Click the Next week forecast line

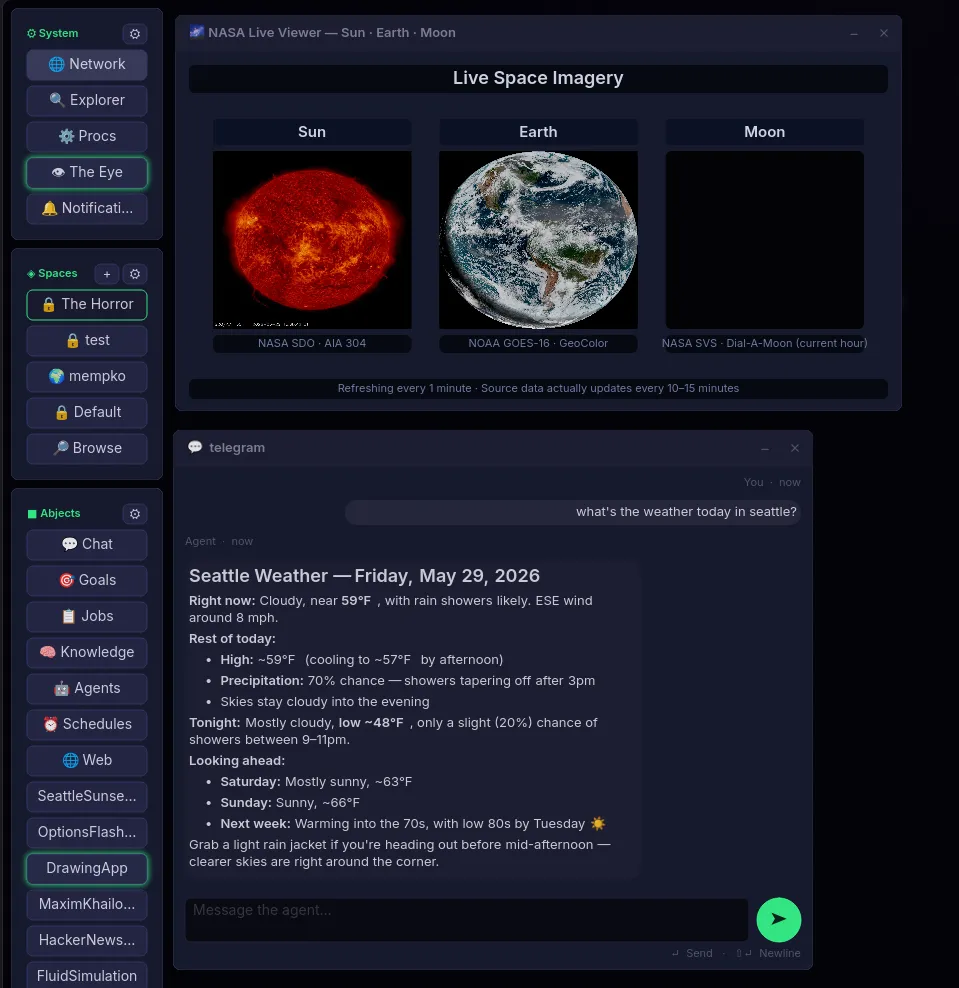coord(413,824)
